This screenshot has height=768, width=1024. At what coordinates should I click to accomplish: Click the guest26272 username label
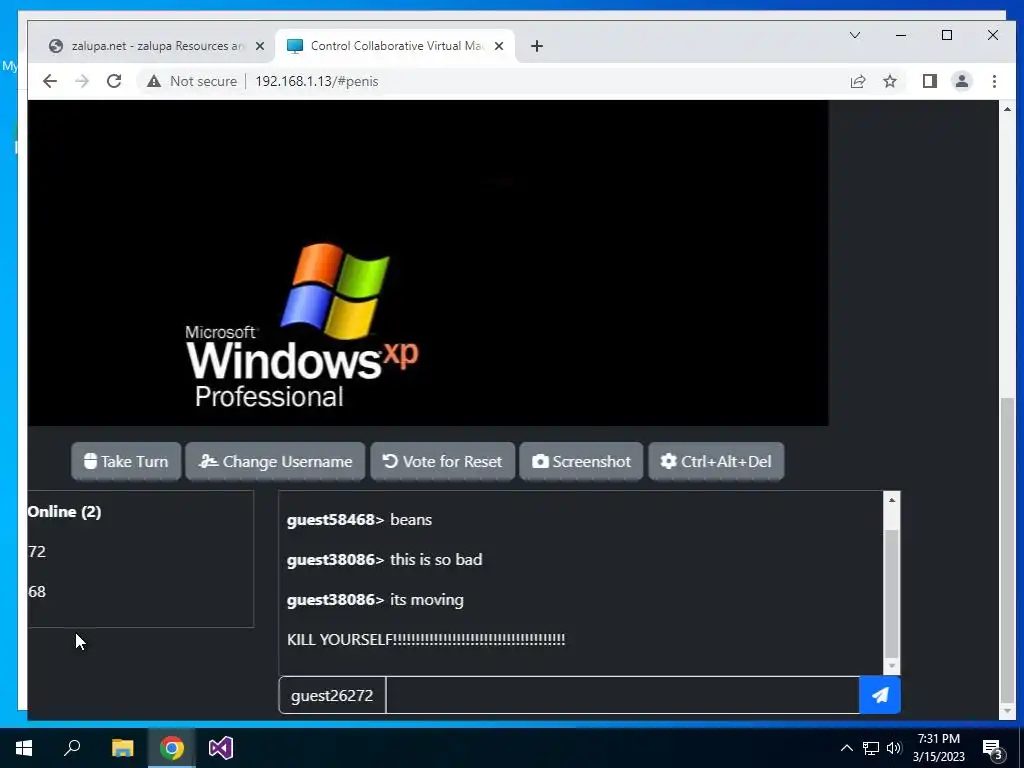332,695
